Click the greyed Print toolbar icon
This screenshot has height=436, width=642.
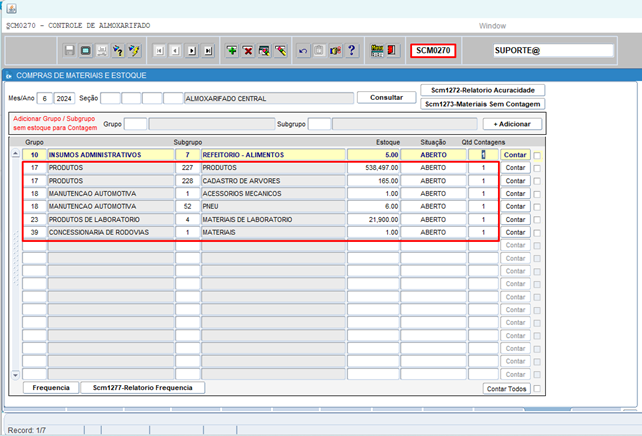[x=102, y=50]
